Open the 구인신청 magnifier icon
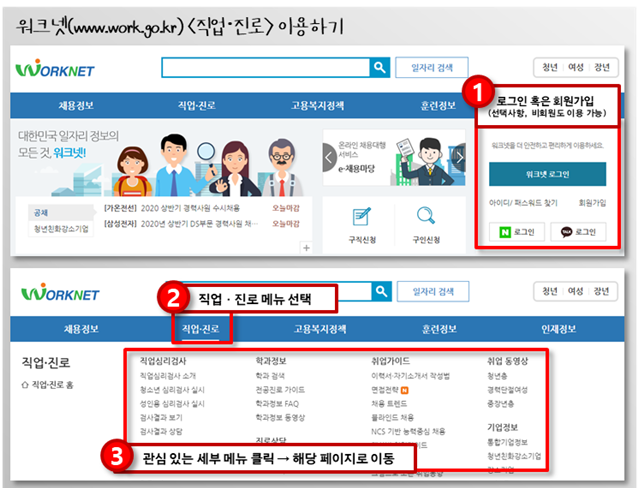This screenshot has width=638, height=488. (426, 216)
